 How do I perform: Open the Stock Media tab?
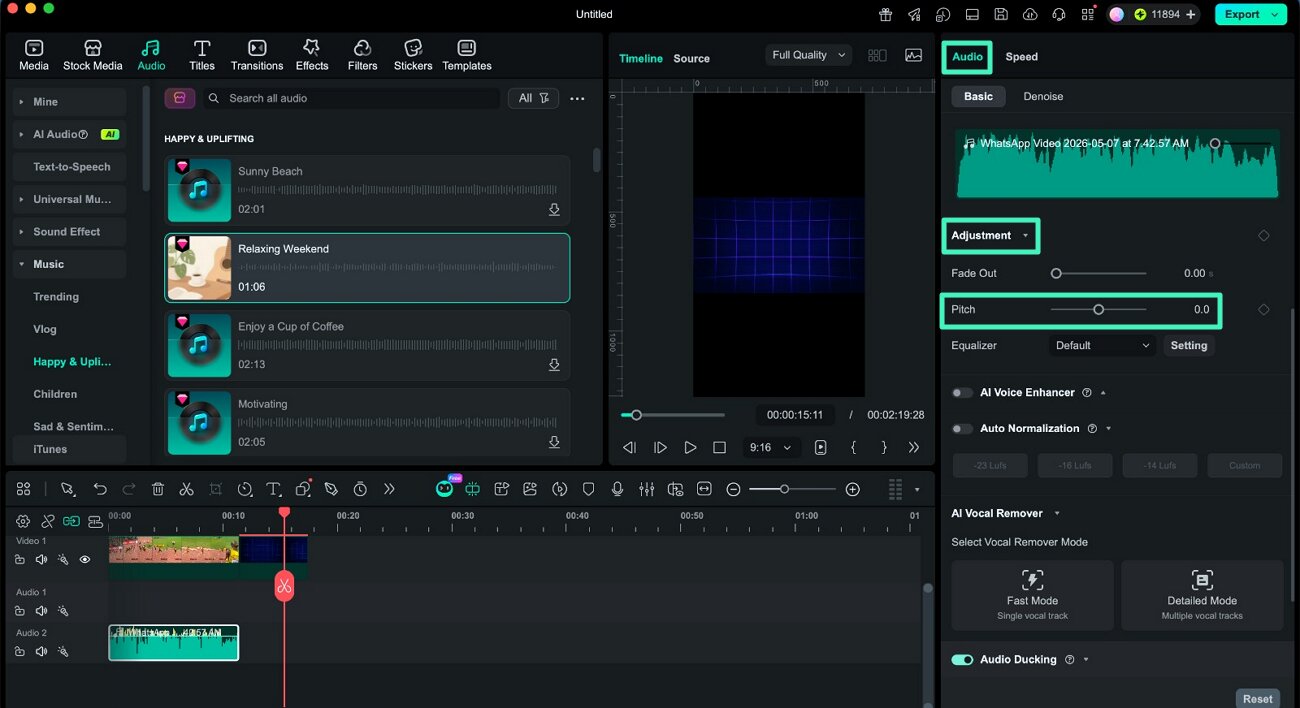pyautogui.click(x=93, y=55)
